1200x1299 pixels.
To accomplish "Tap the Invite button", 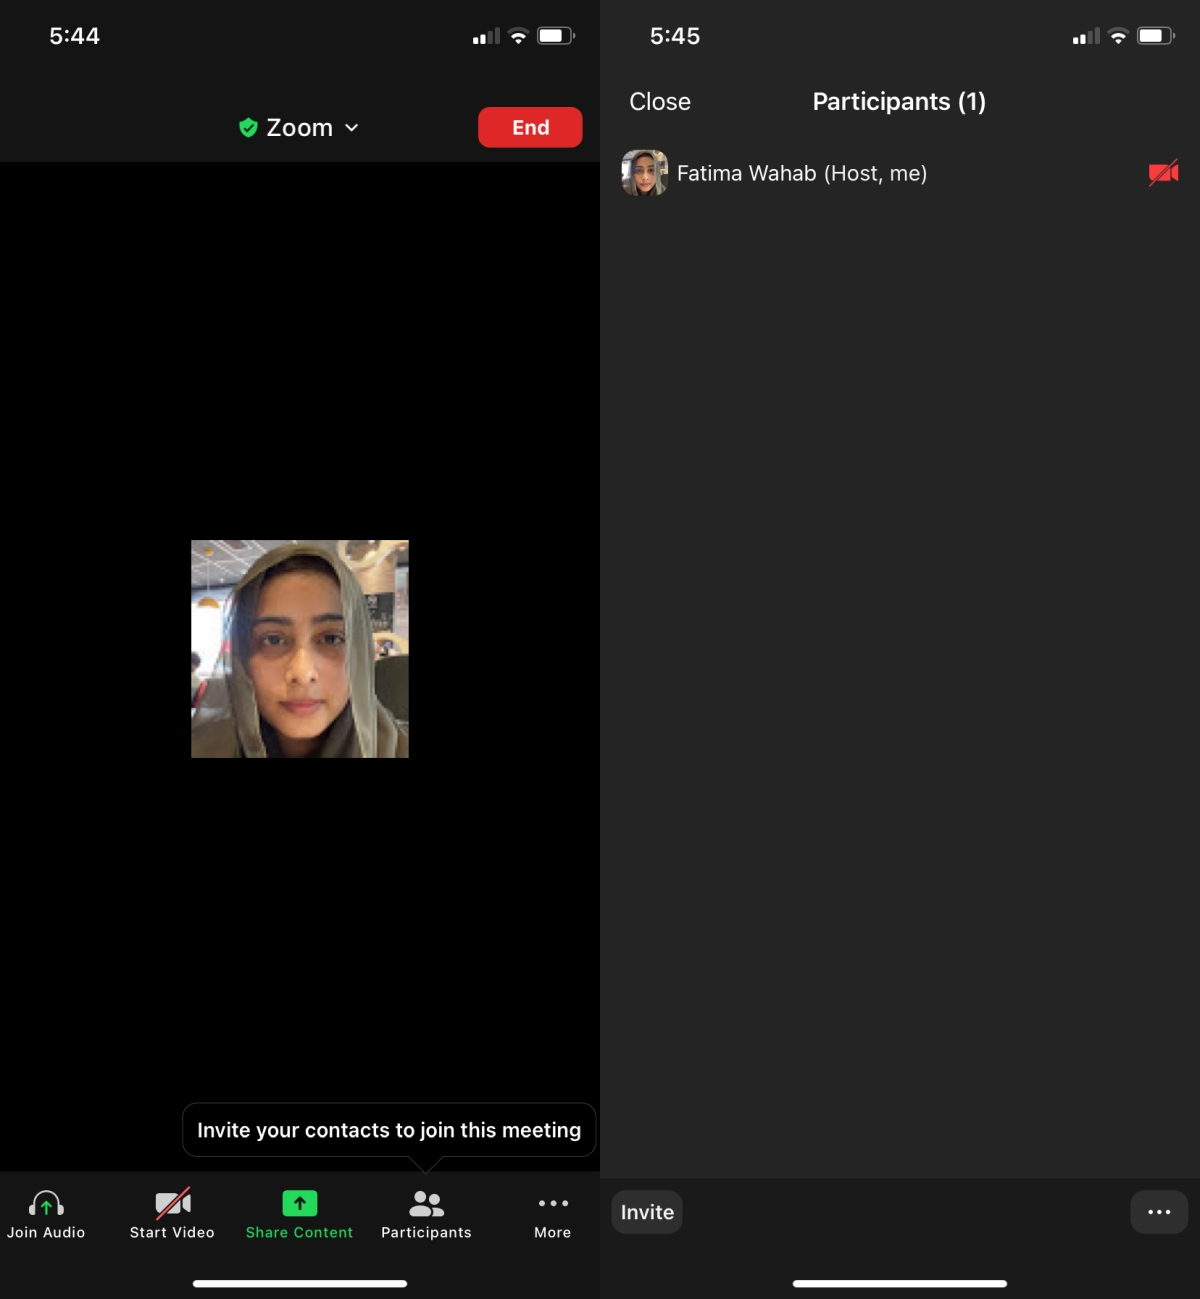I will click(646, 1211).
